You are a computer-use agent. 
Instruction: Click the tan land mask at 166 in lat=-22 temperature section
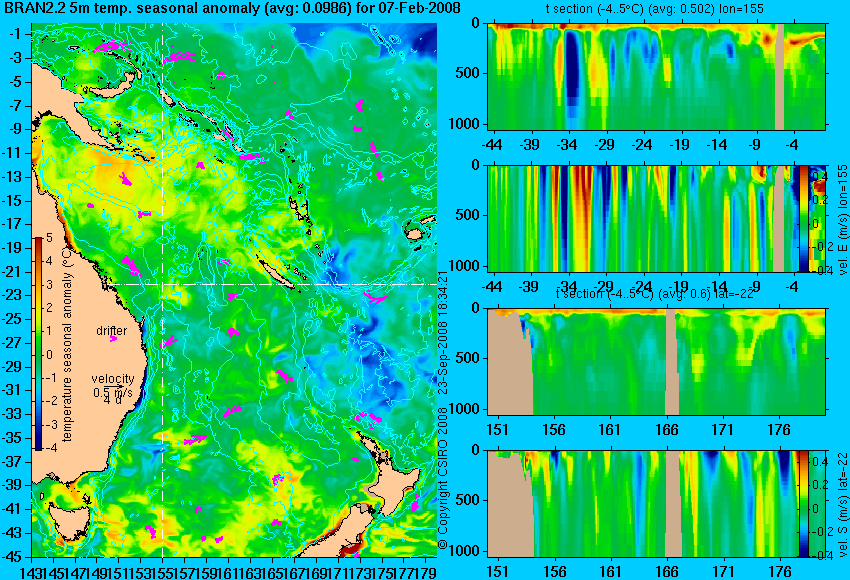pyautogui.click(x=671, y=362)
